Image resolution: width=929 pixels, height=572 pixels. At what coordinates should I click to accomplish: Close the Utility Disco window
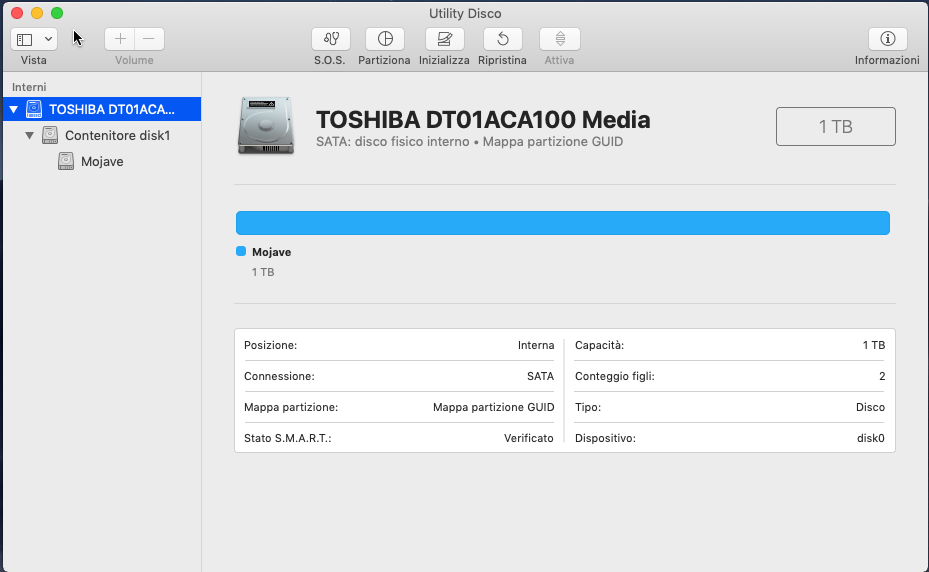[x=17, y=13]
